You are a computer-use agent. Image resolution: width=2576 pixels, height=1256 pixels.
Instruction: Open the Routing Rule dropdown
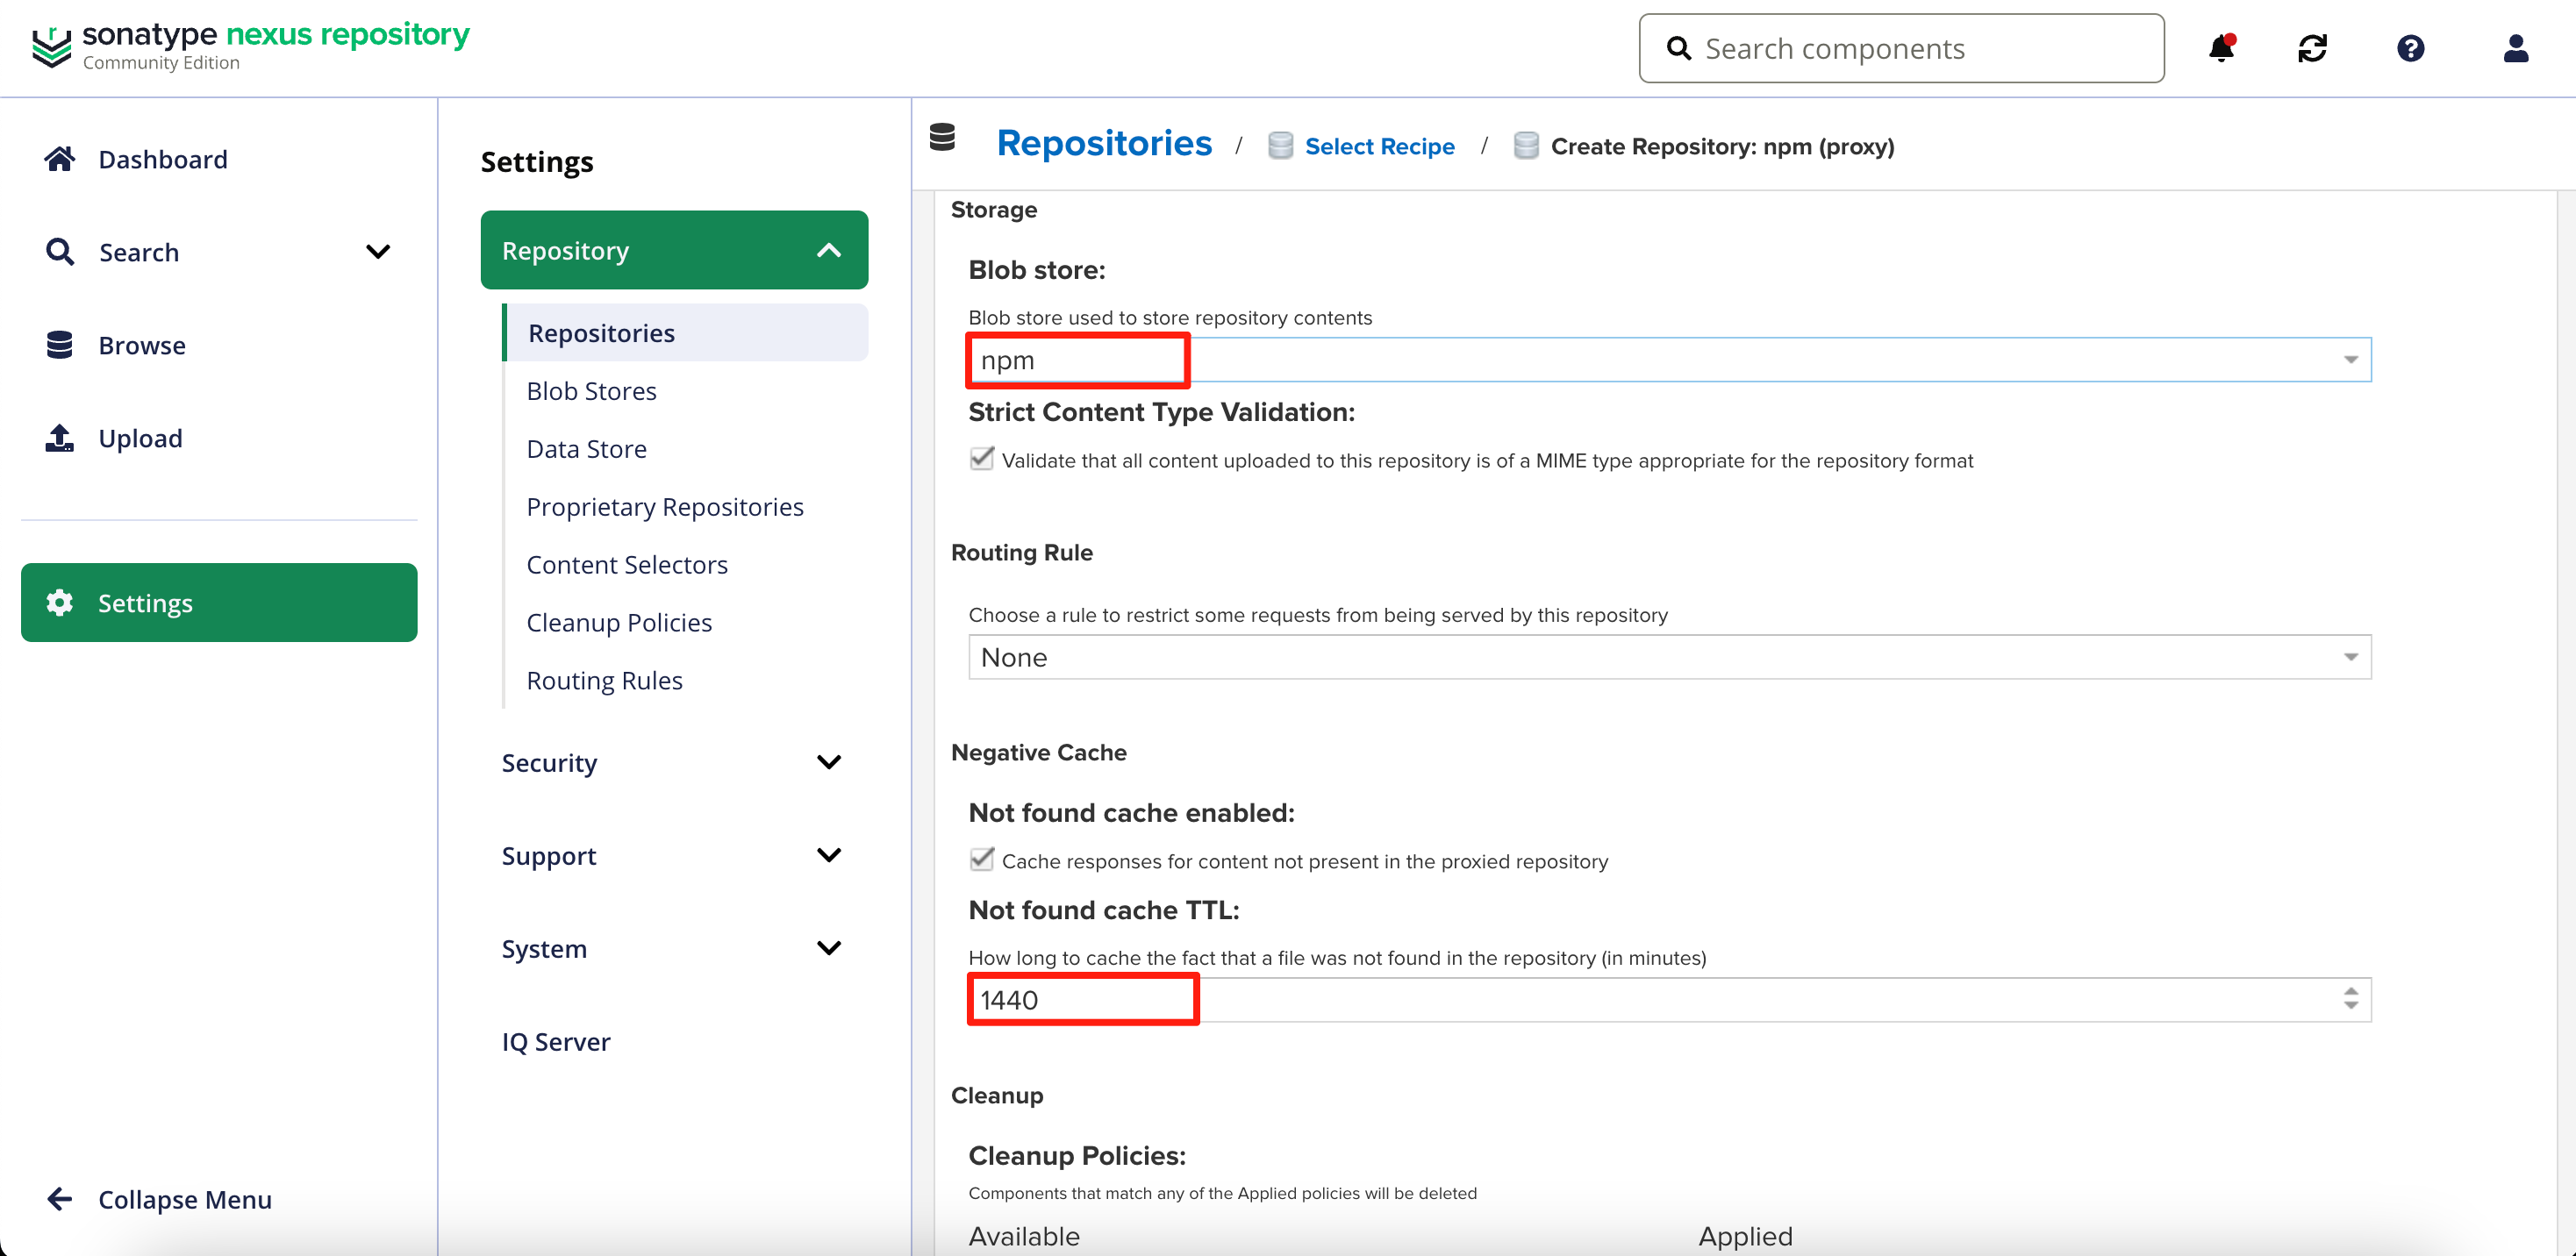[2350, 657]
